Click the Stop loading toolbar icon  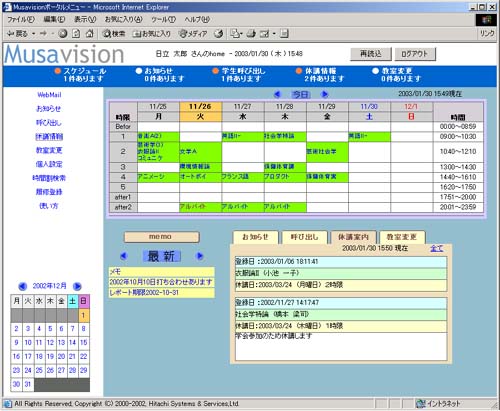tap(63, 34)
